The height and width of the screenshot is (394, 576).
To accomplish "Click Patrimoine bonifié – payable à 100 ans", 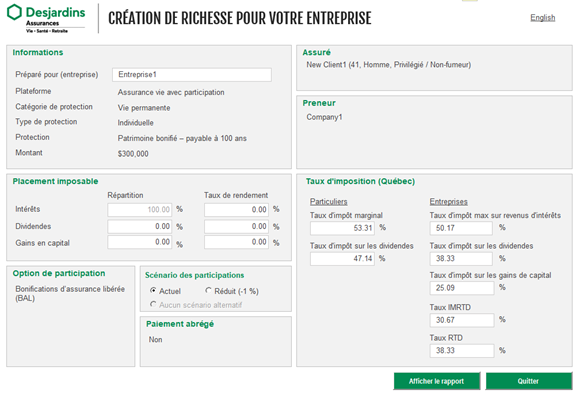I will tap(182, 138).
